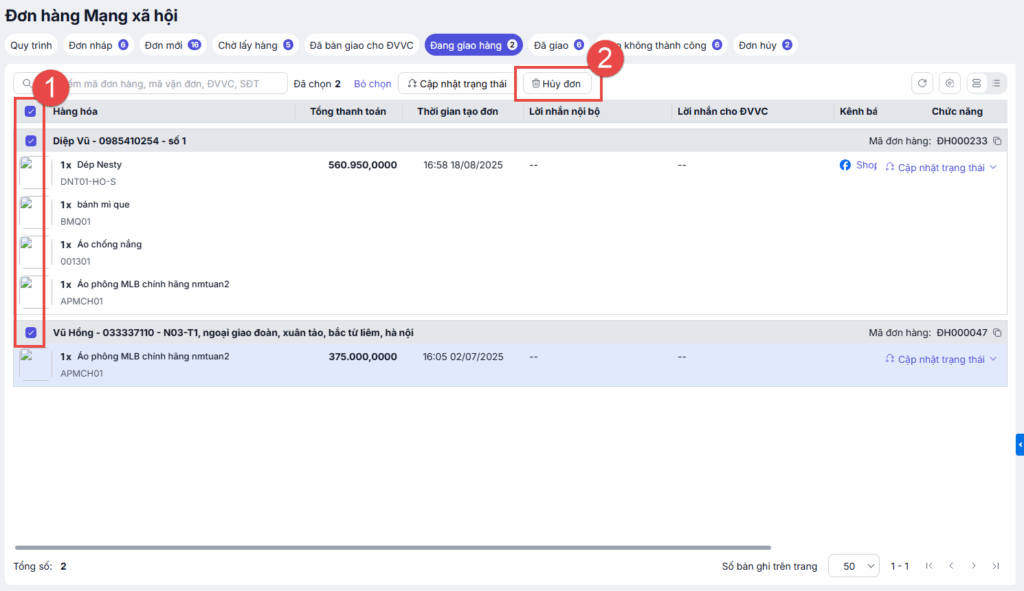Click Áo phông MLB image in ĐH000047
1024x591 pixels.
pos(35,364)
